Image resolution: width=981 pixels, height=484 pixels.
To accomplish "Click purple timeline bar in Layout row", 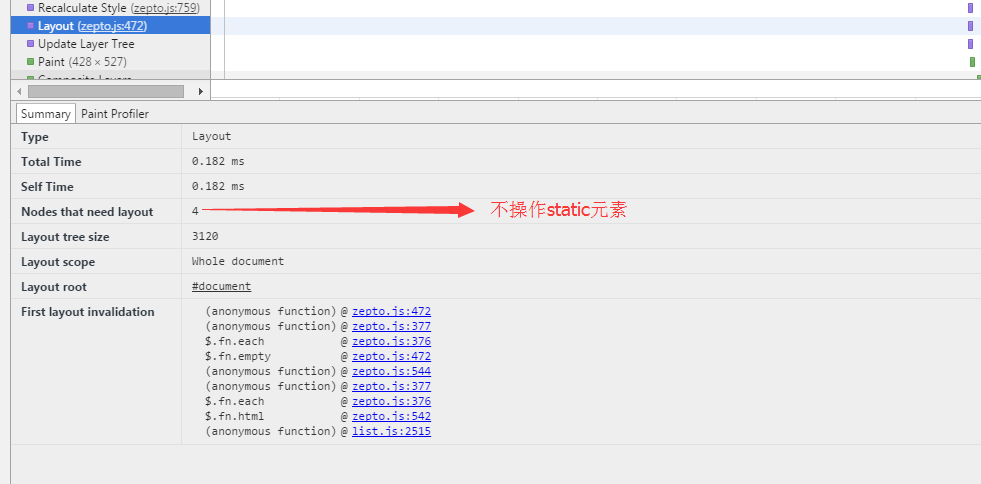I will point(970,26).
